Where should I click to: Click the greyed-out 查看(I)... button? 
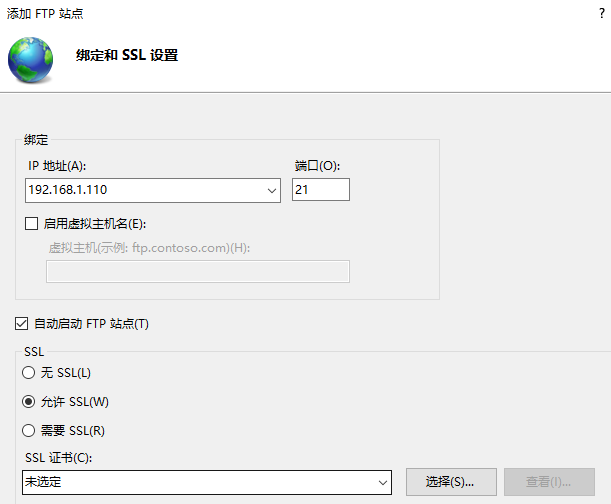549,482
